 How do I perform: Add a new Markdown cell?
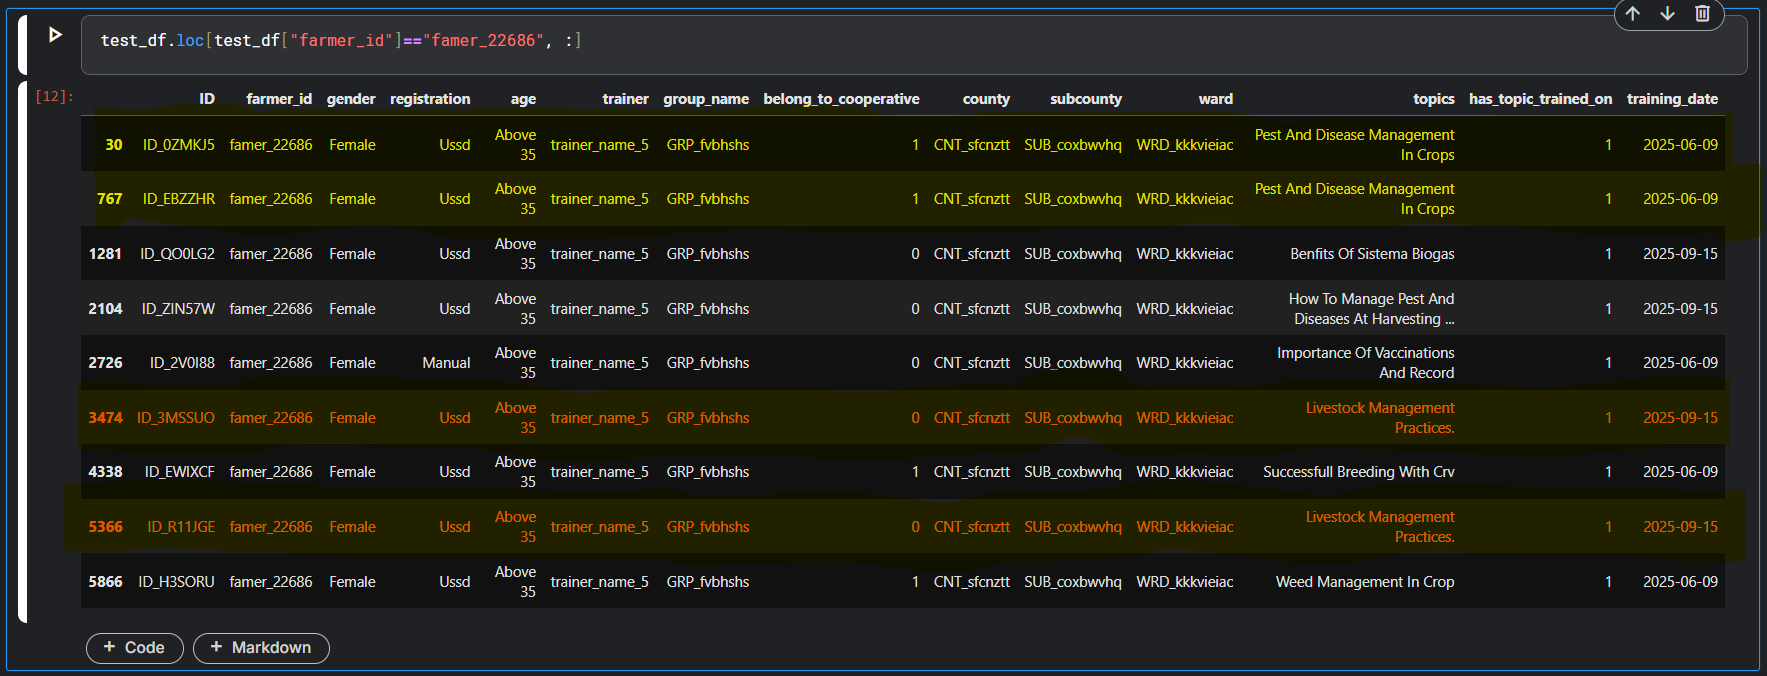pyautogui.click(x=261, y=648)
